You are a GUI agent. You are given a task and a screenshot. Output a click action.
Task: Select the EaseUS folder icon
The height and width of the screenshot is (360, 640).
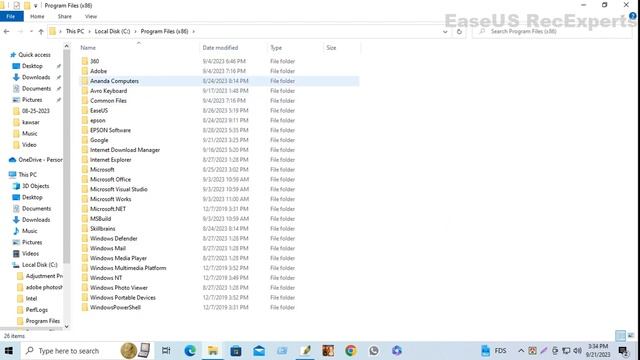[84, 111]
